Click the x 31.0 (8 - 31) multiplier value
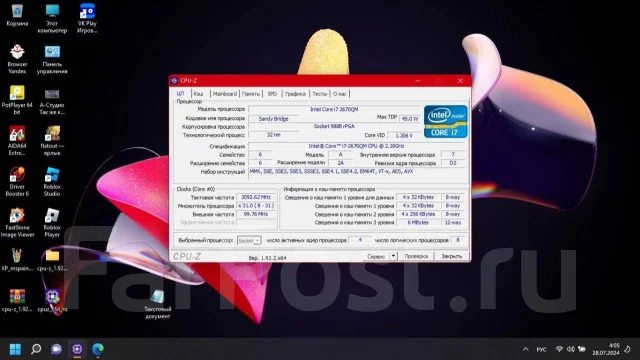Screen dimensions: 640x360 [x=256, y=206]
